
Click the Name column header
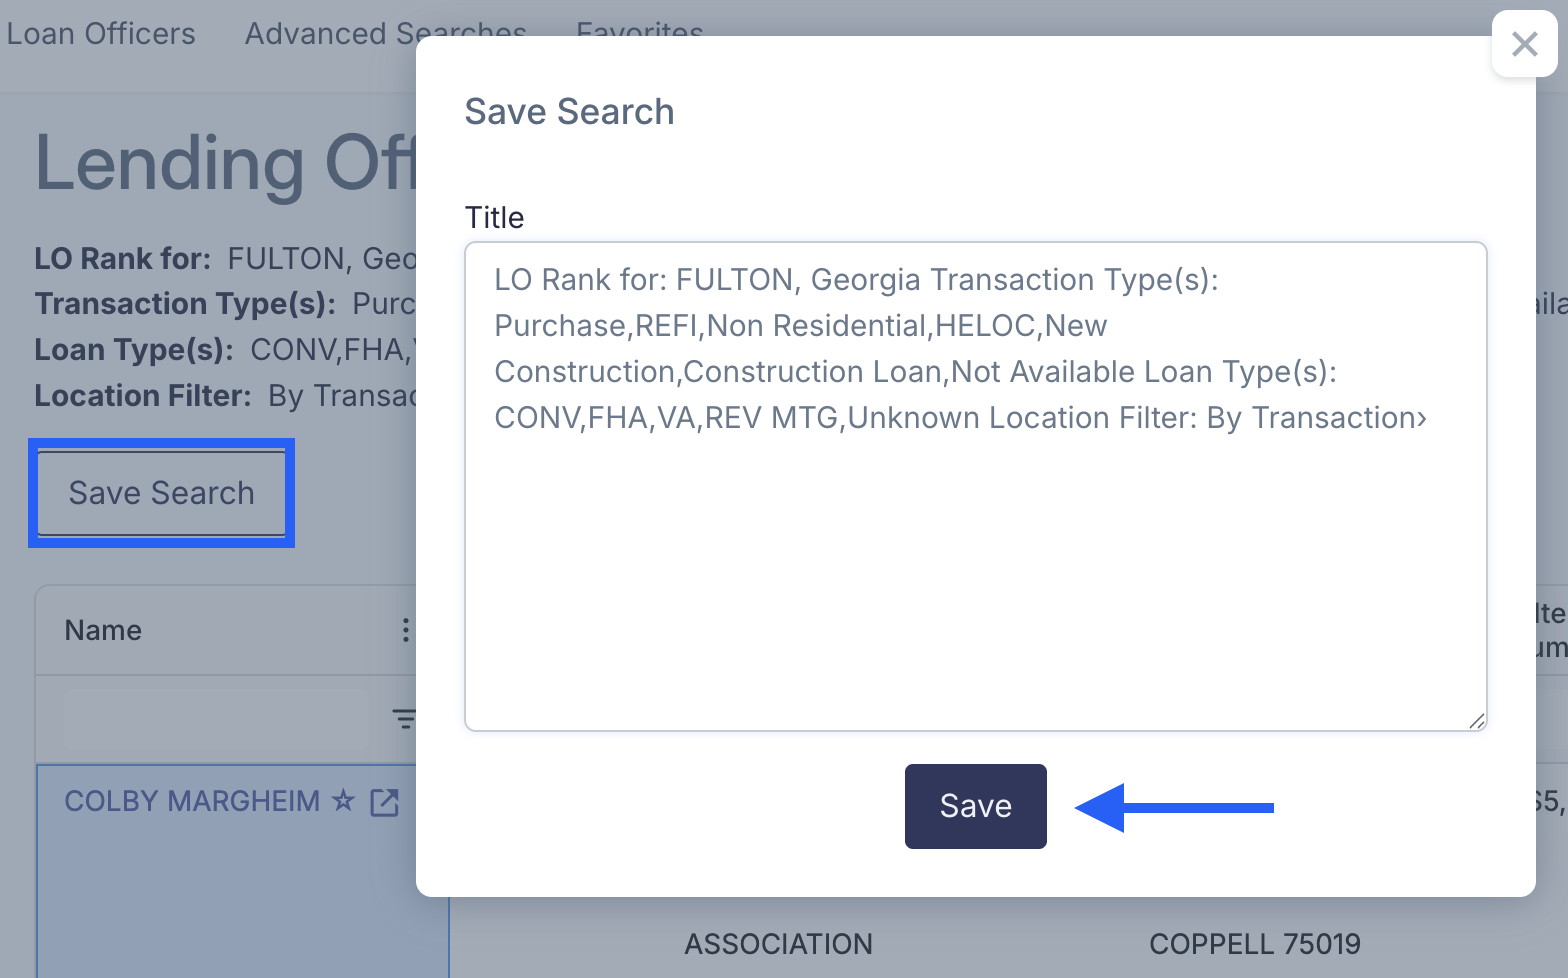(103, 630)
